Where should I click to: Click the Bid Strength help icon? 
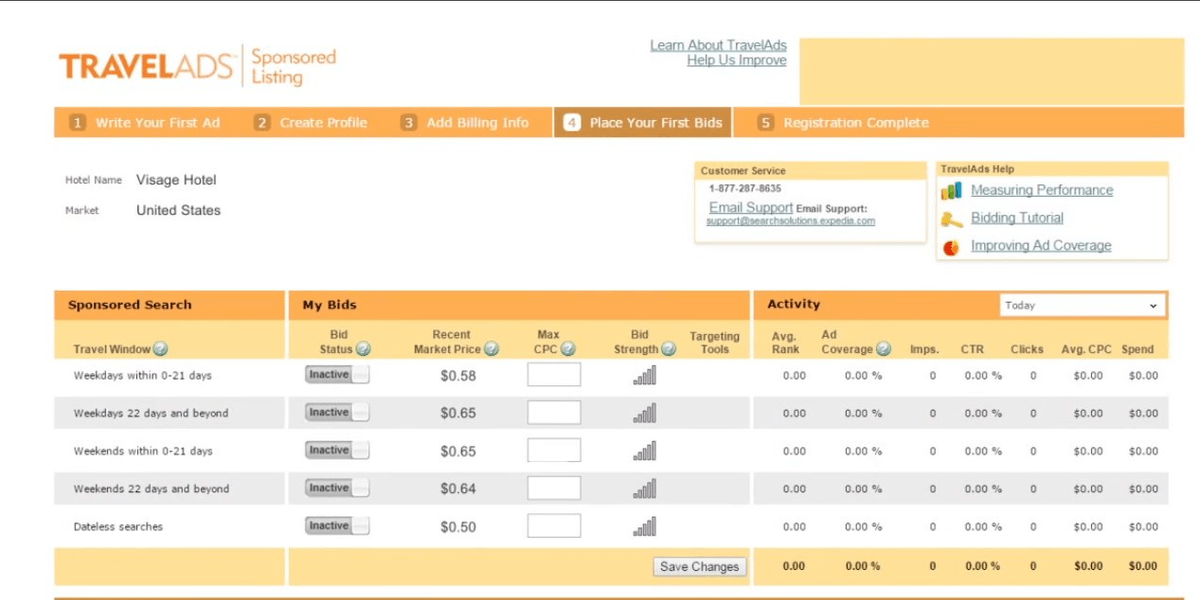(x=668, y=349)
